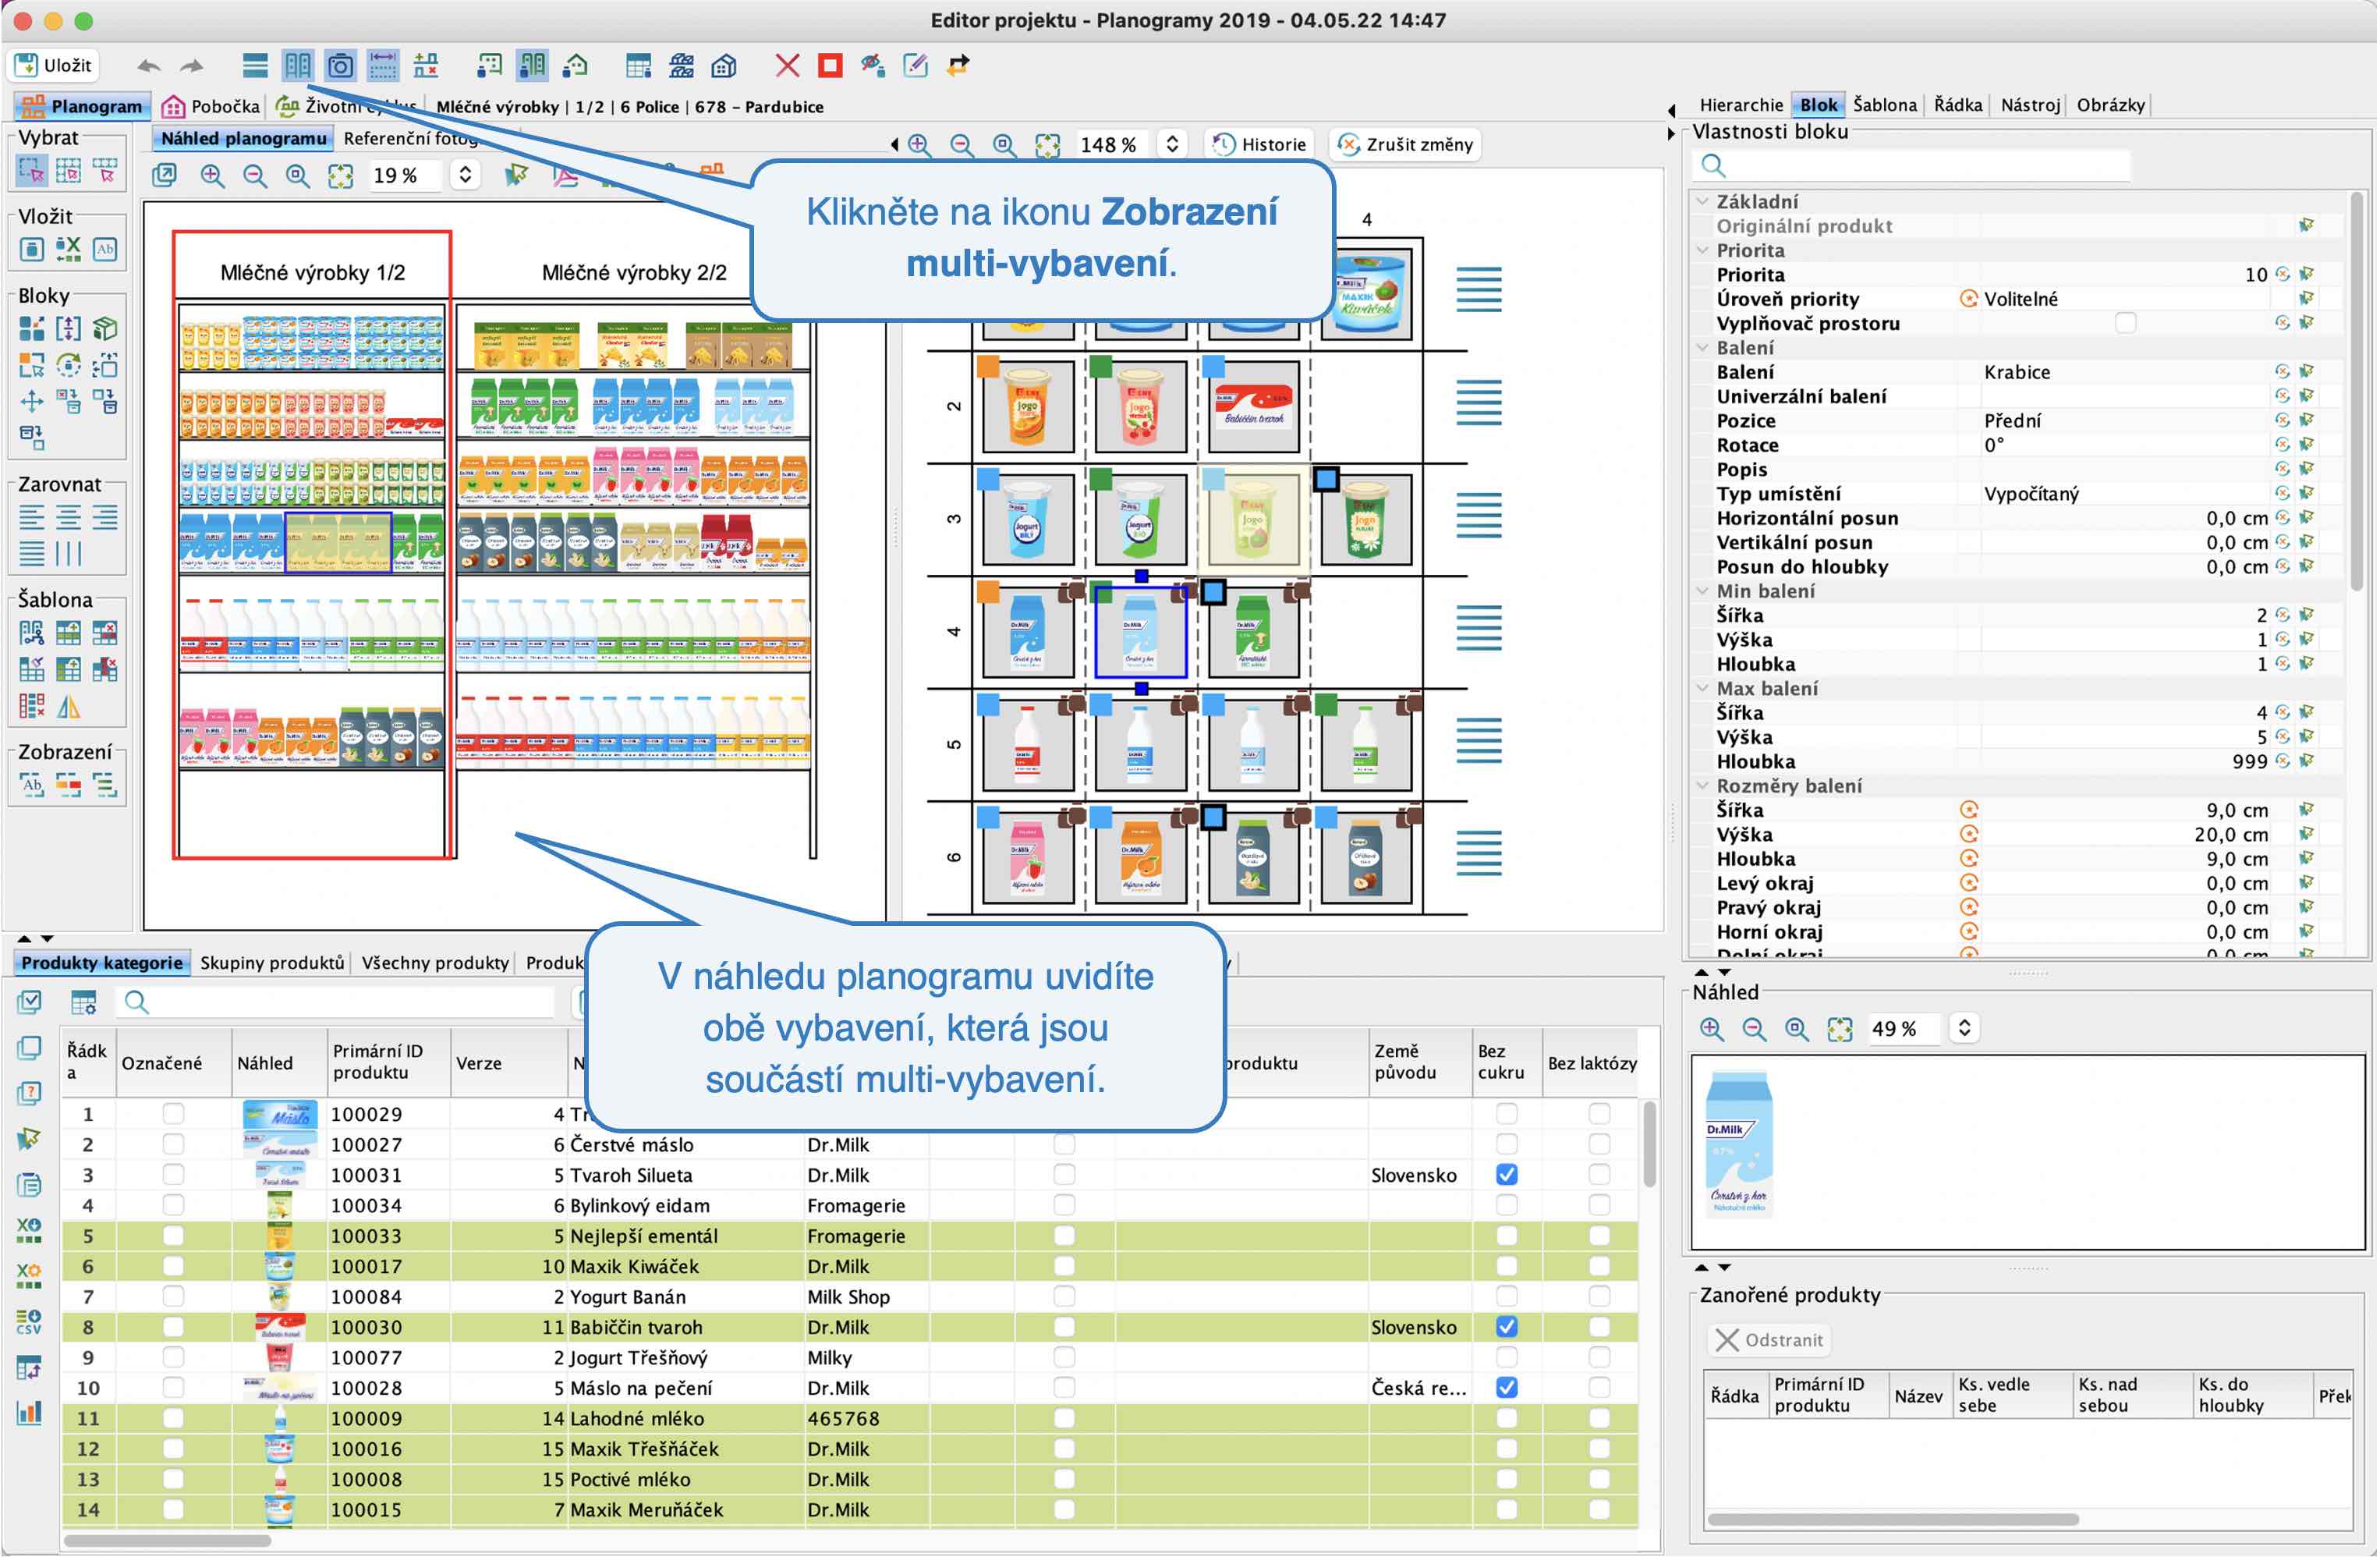The height and width of the screenshot is (1557, 2380).
Task: Fit planogram preview to window
Action: (x=340, y=176)
